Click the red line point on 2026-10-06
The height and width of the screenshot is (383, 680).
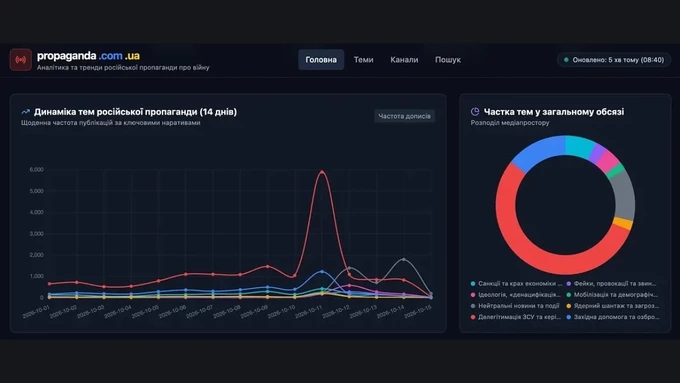186,274
